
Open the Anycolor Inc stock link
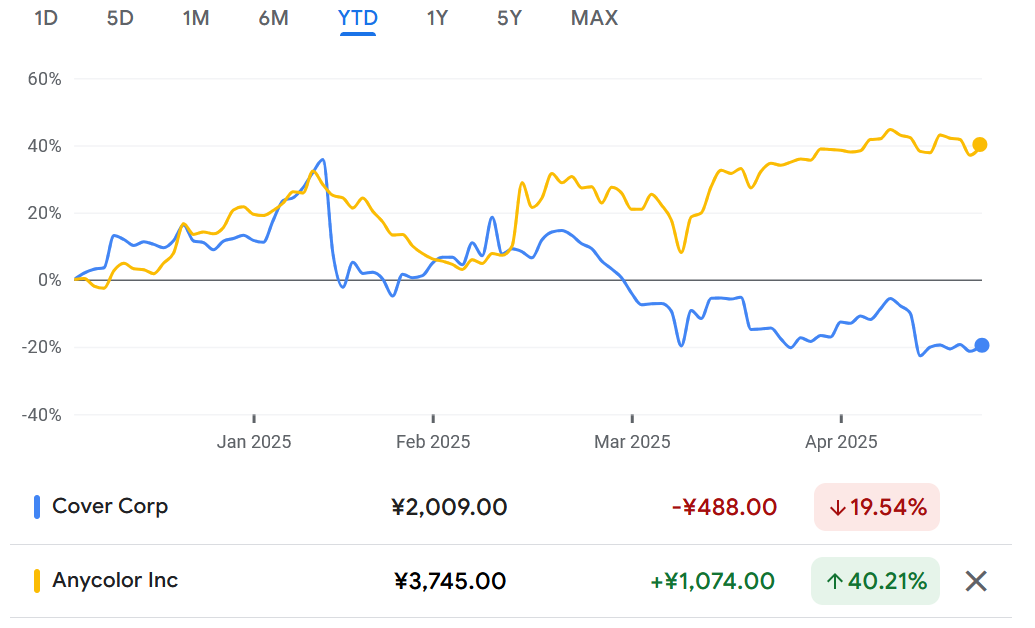point(115,580)
